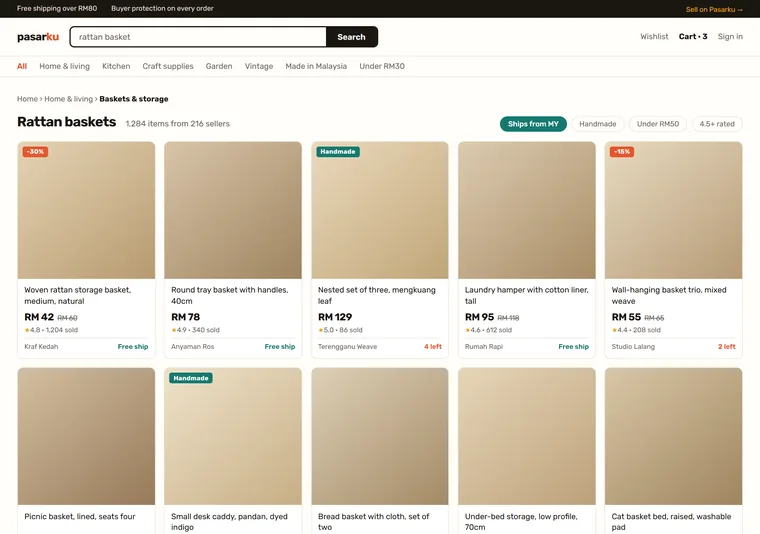The width and height of the screenshot is (760, 534).
Task: Click title Small desk caddy, pandan
Action: [229, 522]
